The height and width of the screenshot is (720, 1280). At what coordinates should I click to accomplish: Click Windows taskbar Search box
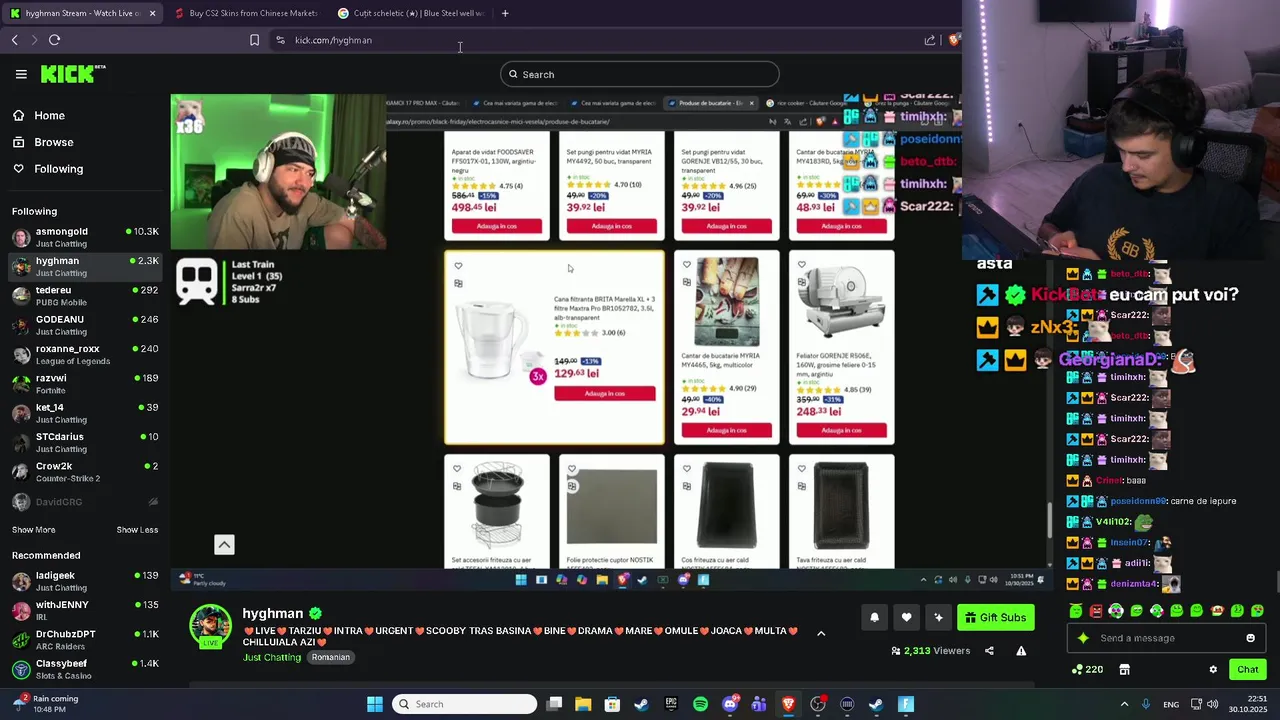pyautogui.click(x=464, y=704)
